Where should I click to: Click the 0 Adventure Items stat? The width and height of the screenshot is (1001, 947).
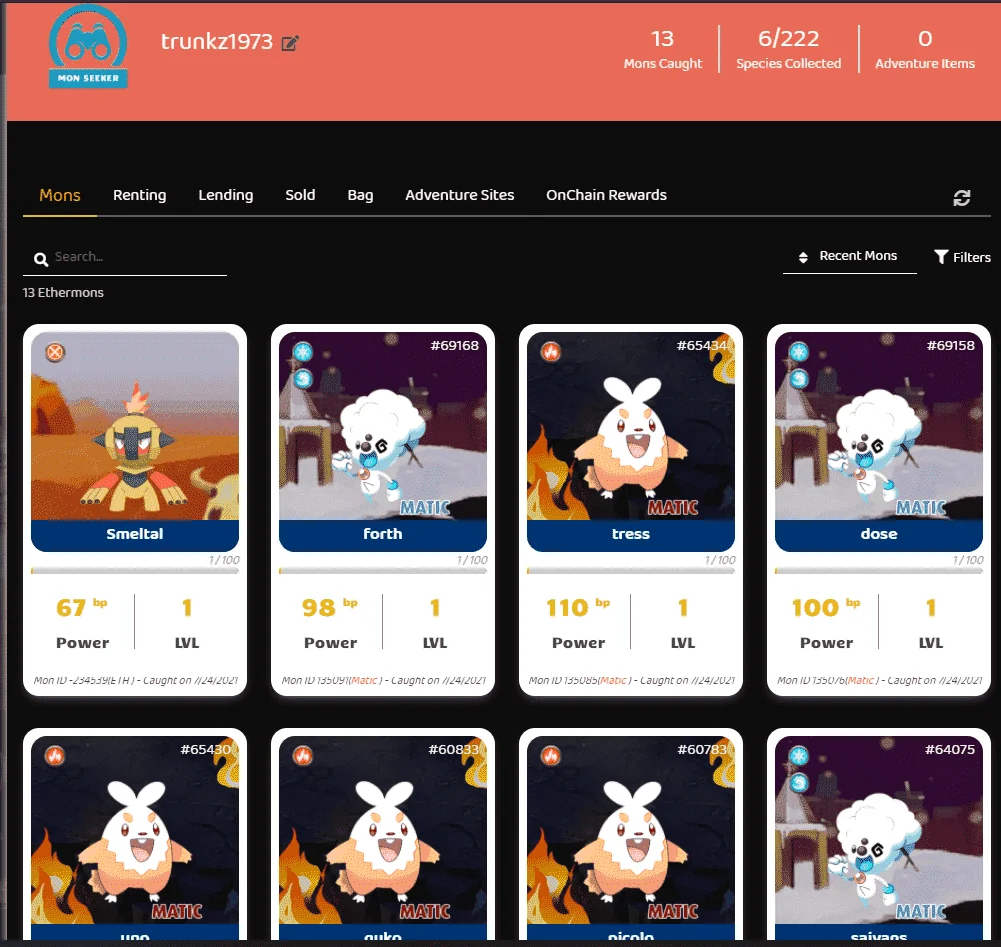tap(925, 49)
